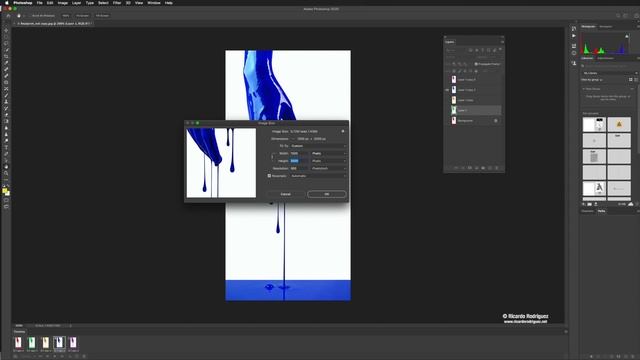Toggle Scroll All Windows checkbox
This screenshot has width=640, height=360.
coord(30,16)
